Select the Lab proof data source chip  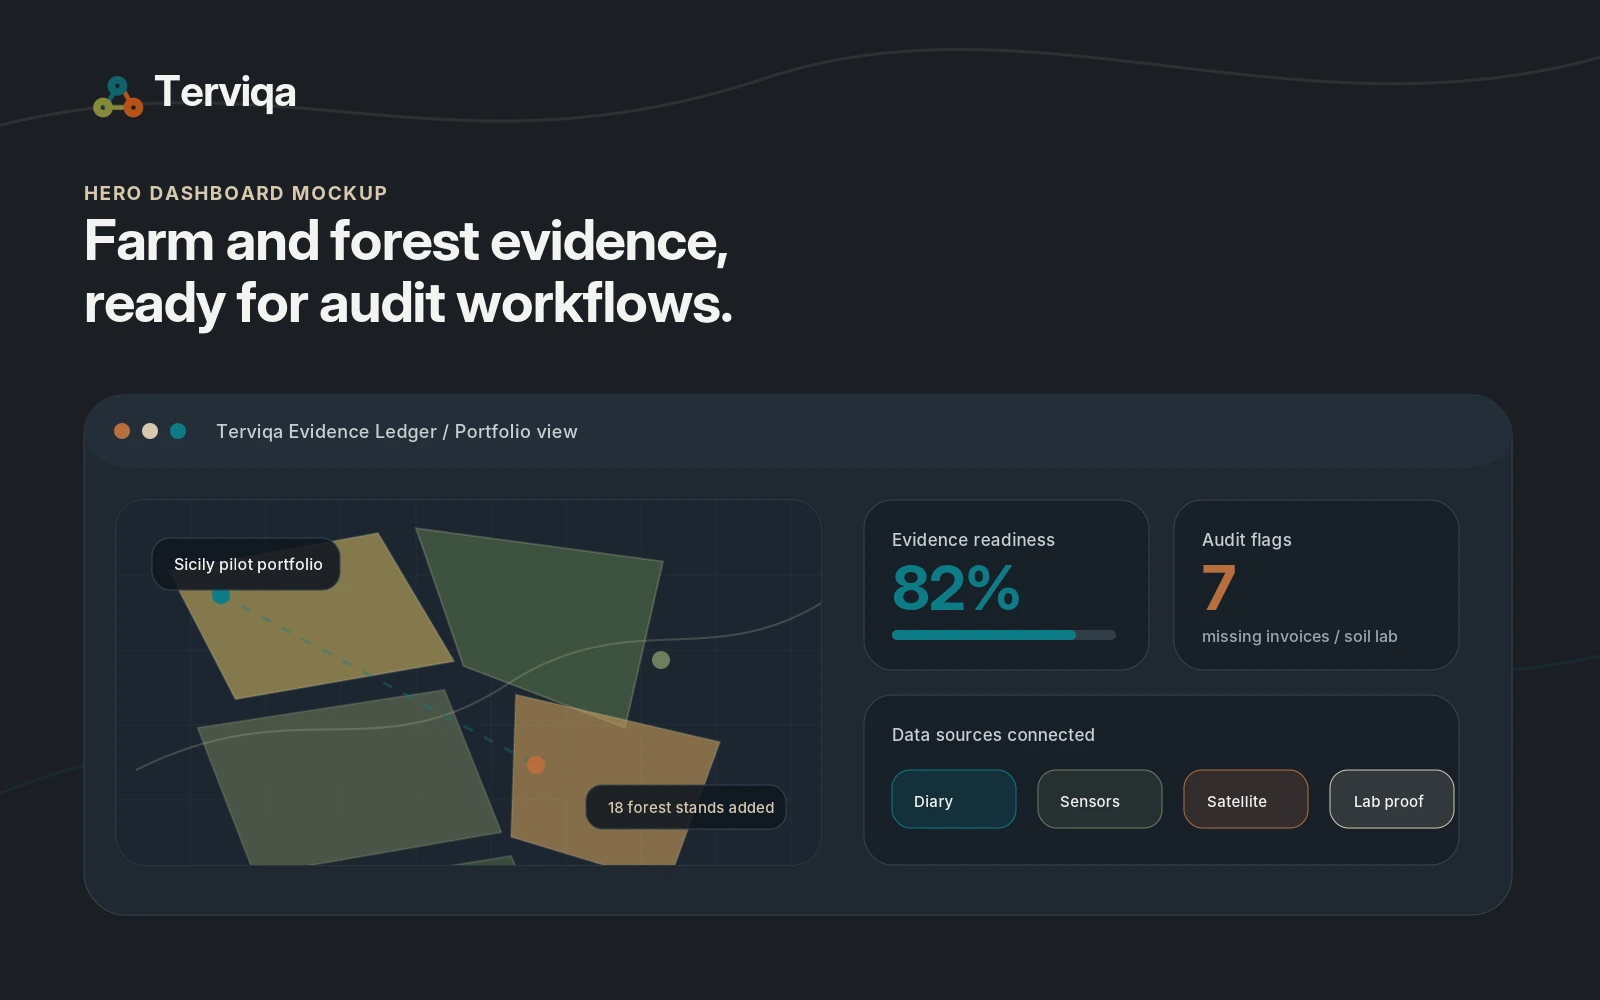point(1392,799)
